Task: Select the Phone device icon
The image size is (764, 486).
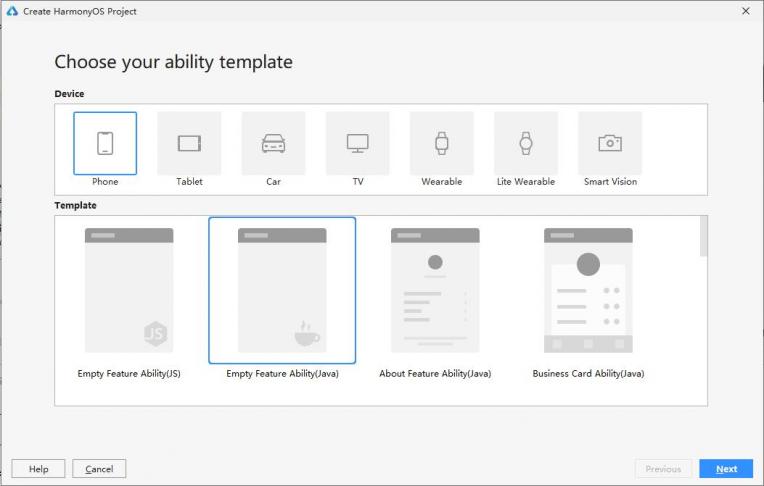Action: tap(105, 143)
